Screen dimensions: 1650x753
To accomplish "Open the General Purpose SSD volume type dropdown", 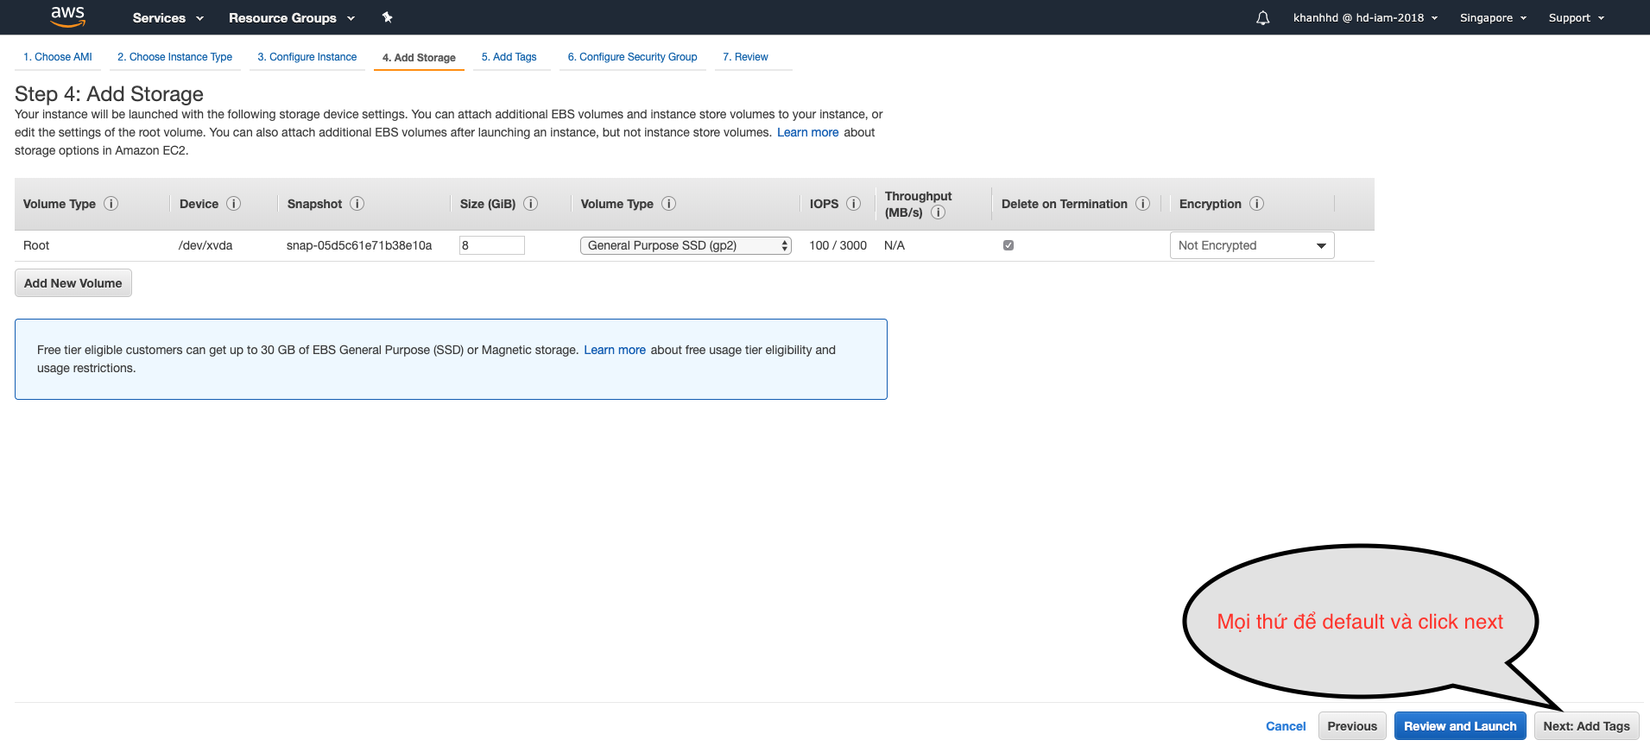I will 685,246.
